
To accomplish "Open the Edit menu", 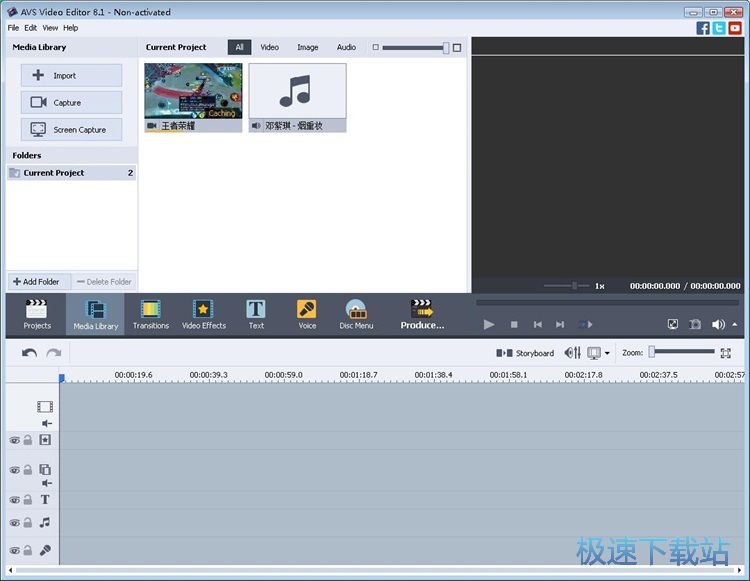I will [x=31, y=28].
